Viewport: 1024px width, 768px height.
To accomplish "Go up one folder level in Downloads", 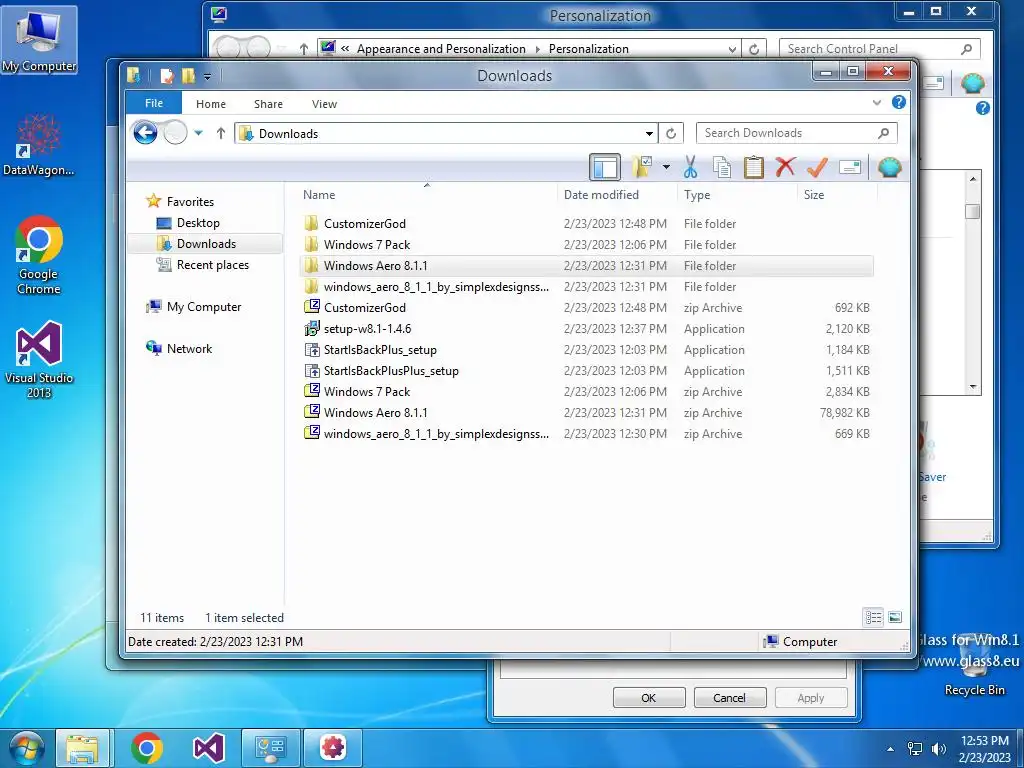I will [x=221, y=133].
